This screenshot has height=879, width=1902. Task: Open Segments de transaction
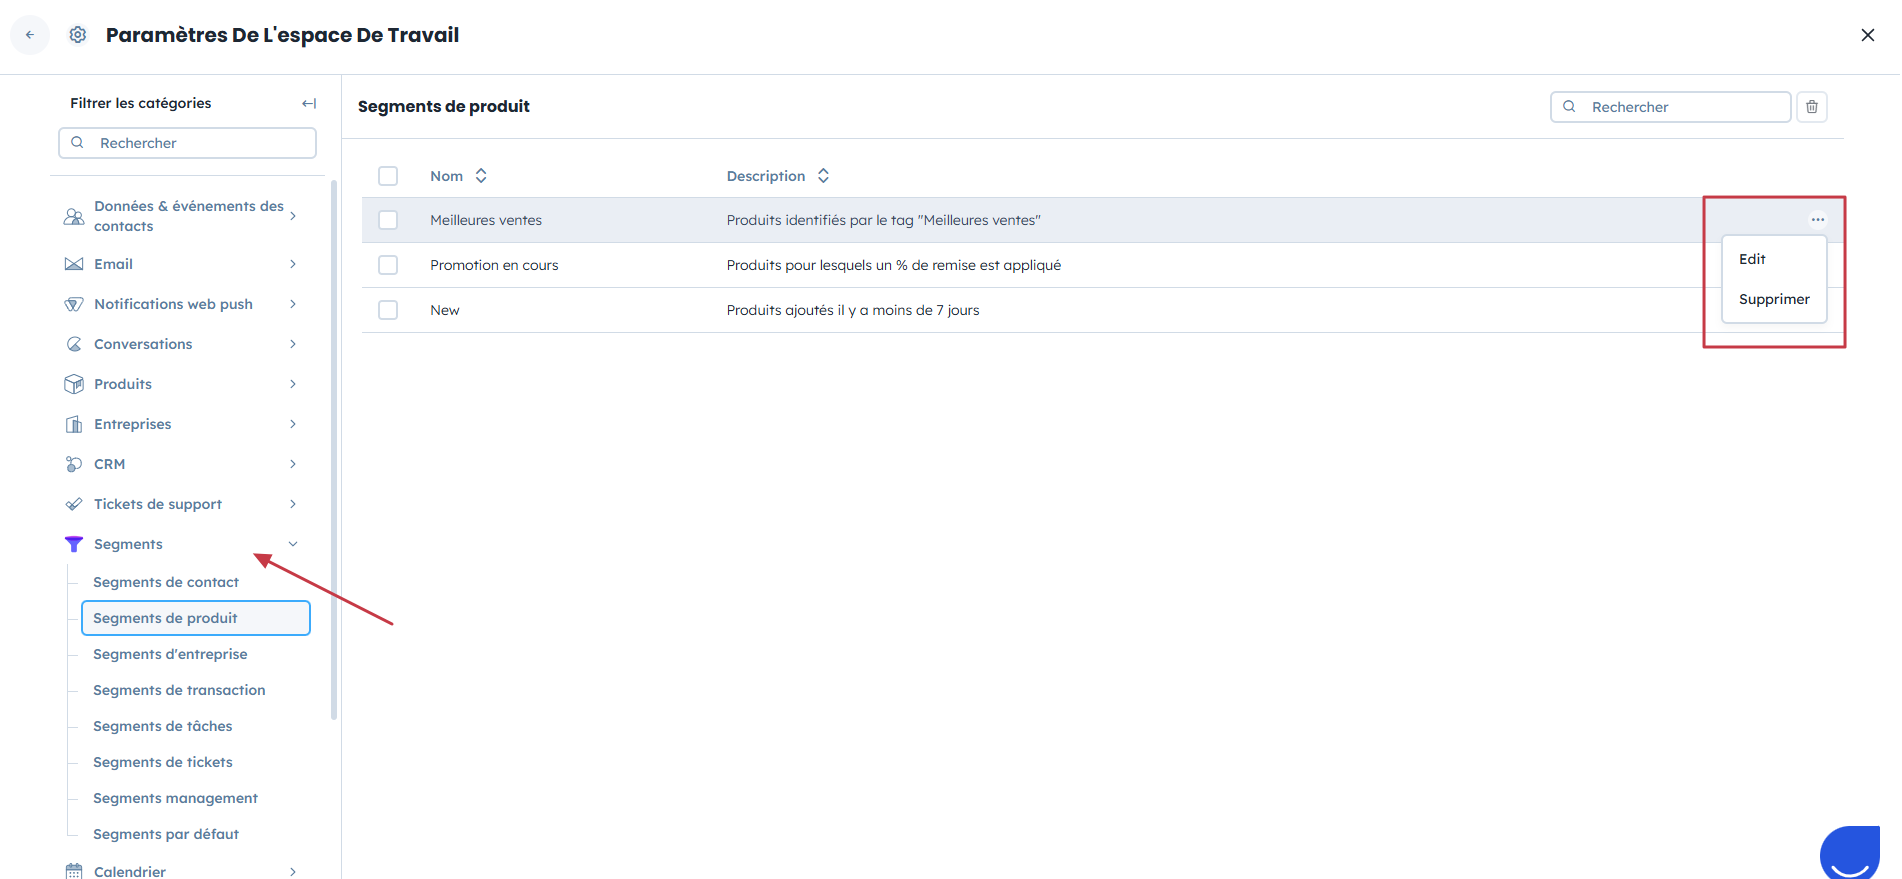tap(179, 690)
